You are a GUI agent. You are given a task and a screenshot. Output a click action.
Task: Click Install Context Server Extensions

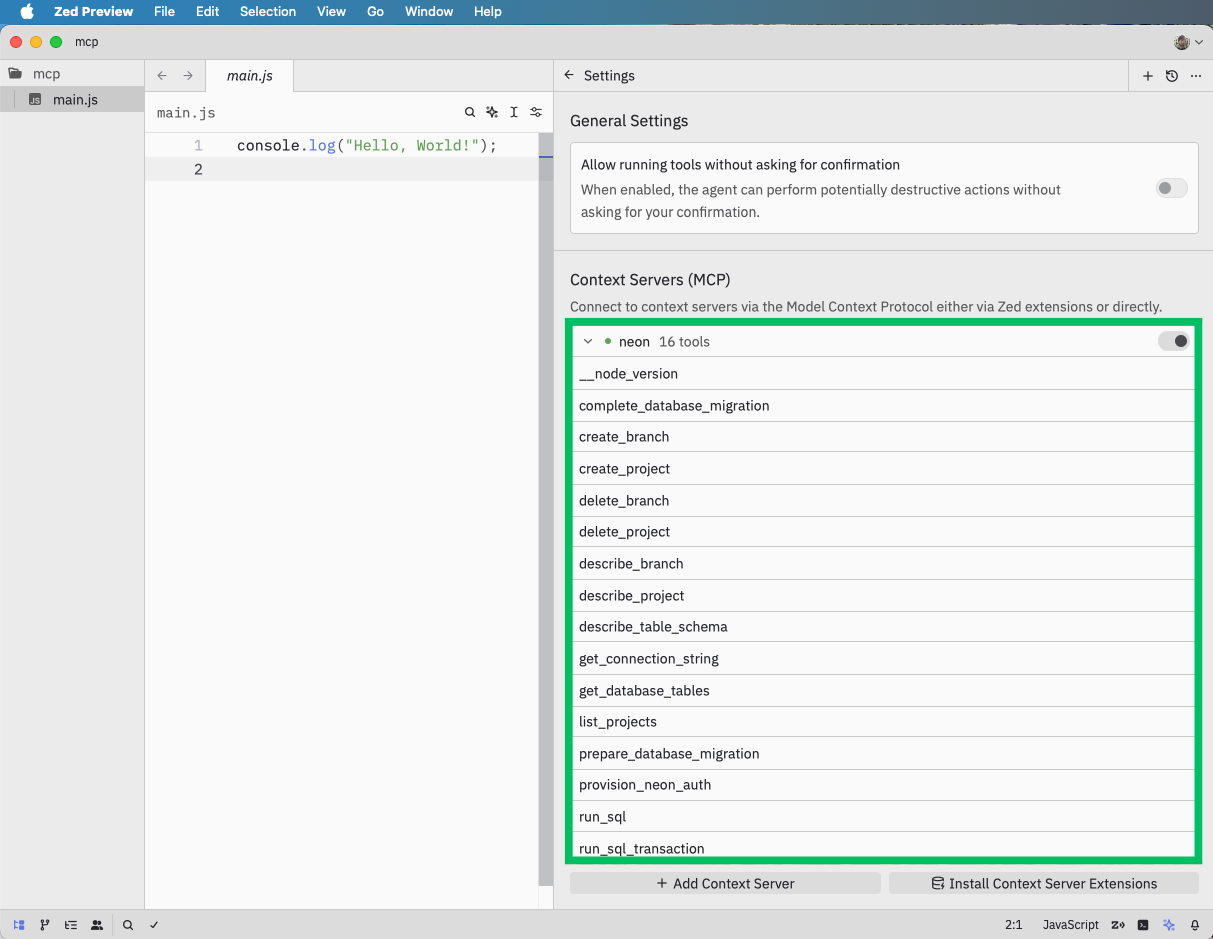[1043, 883]
